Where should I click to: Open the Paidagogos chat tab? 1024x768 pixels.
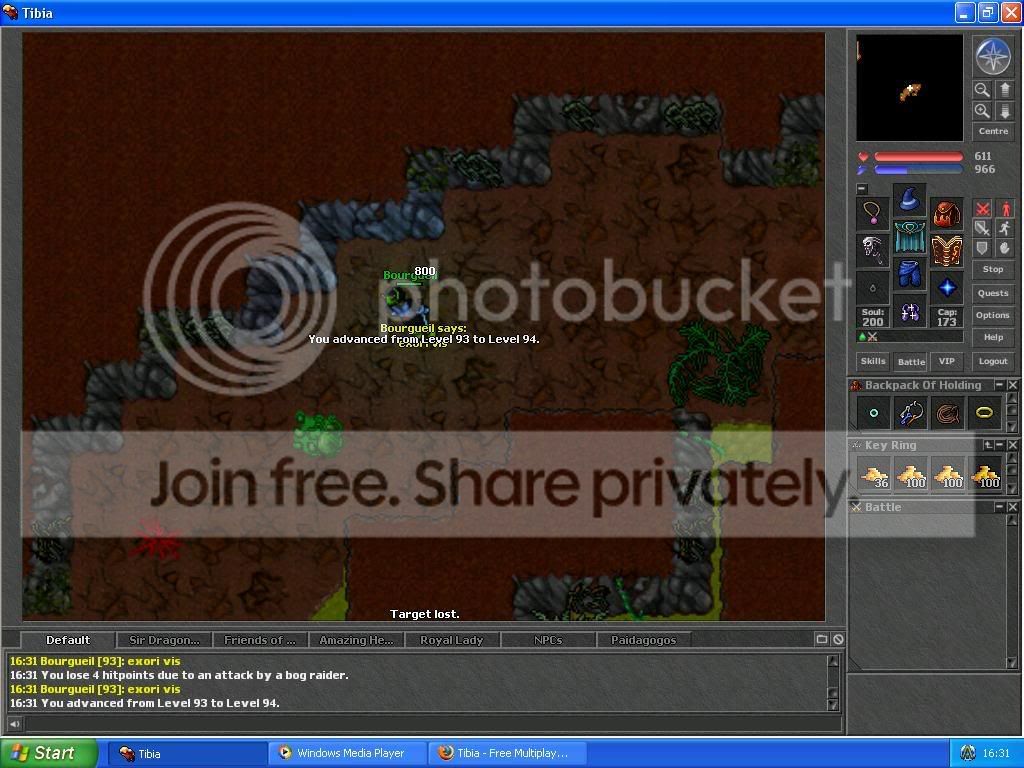[644, 640]
